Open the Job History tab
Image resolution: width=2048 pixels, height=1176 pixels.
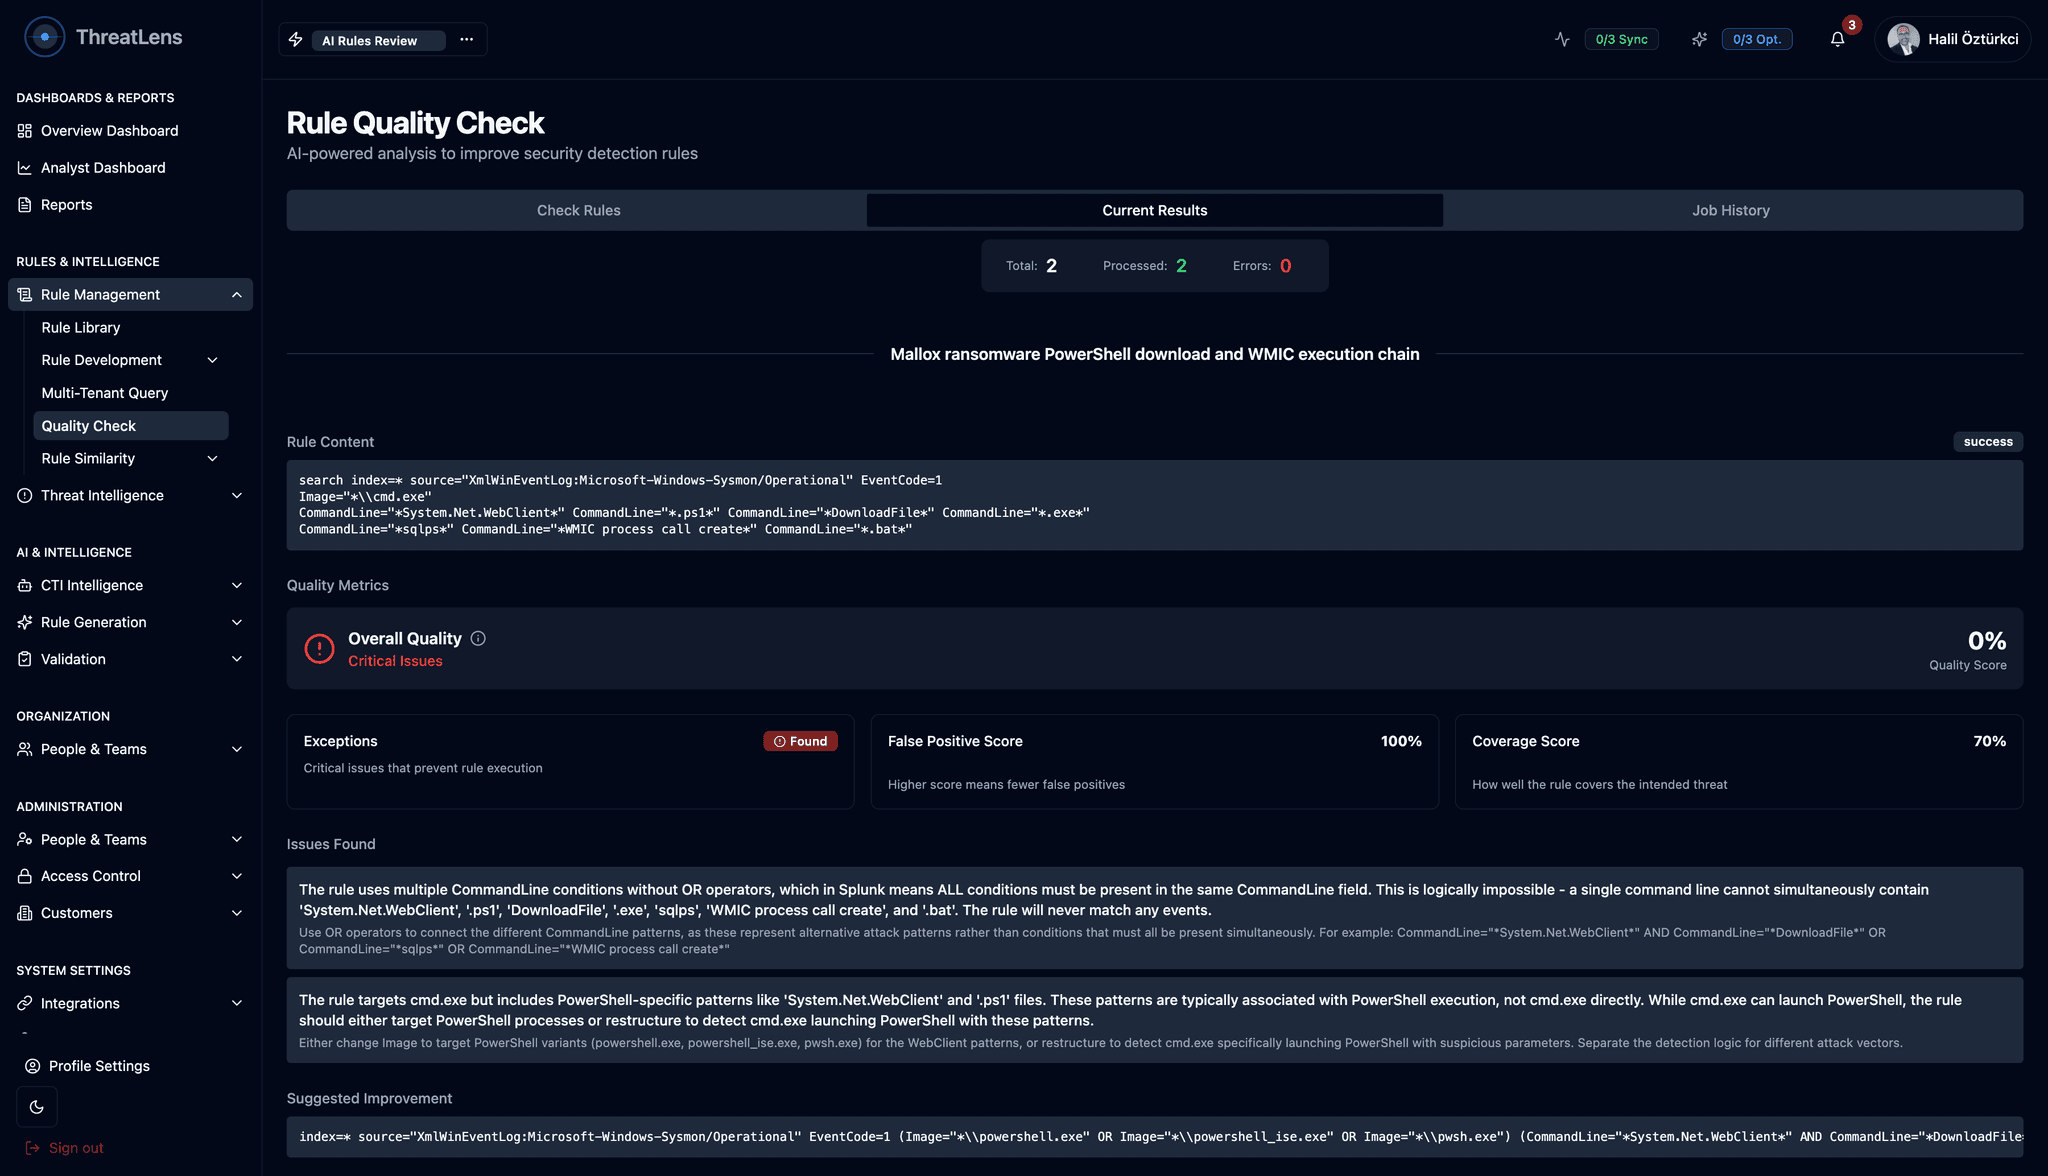click(x=1730, y=210)
